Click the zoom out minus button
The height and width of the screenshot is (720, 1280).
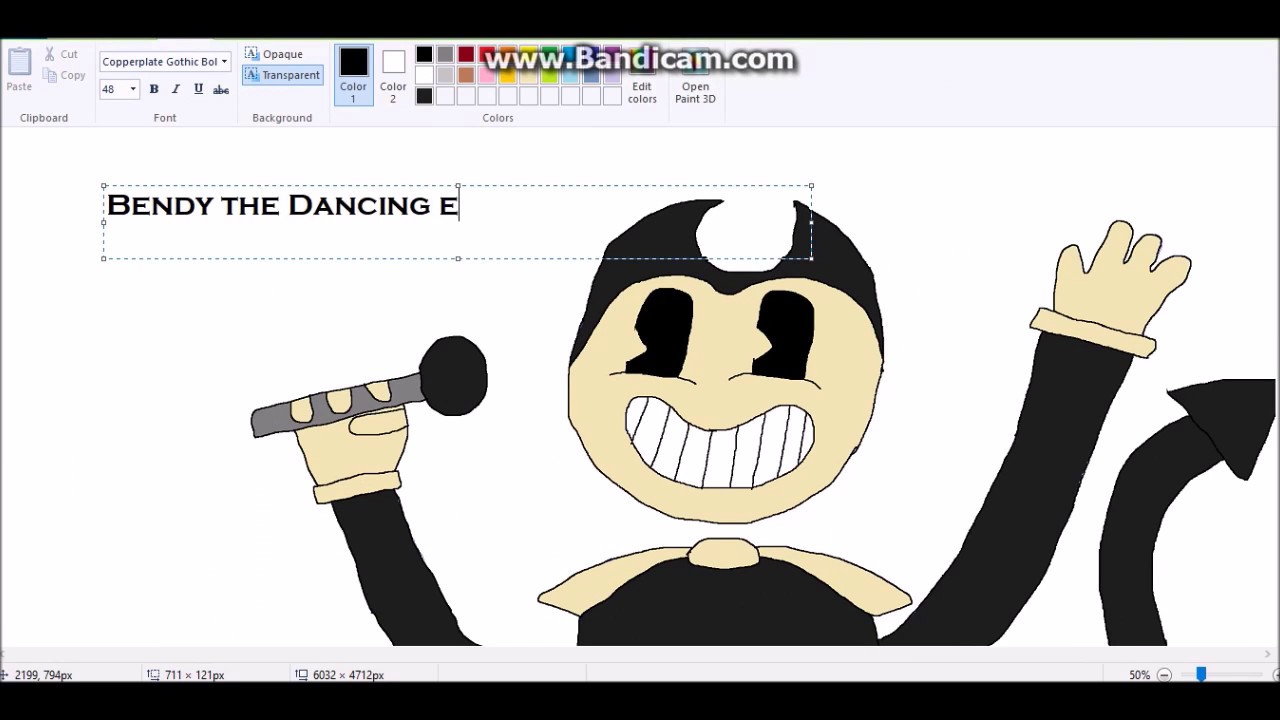[x=1164, y=675]
